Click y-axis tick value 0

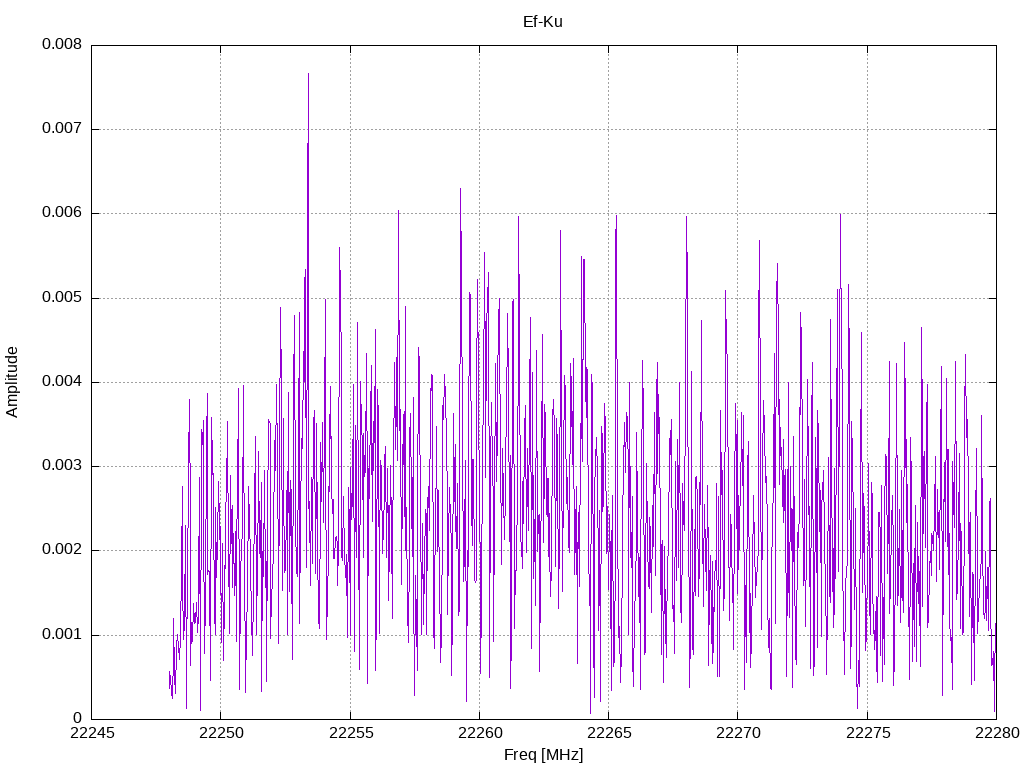pyautogui.click(x=78, y=719)
